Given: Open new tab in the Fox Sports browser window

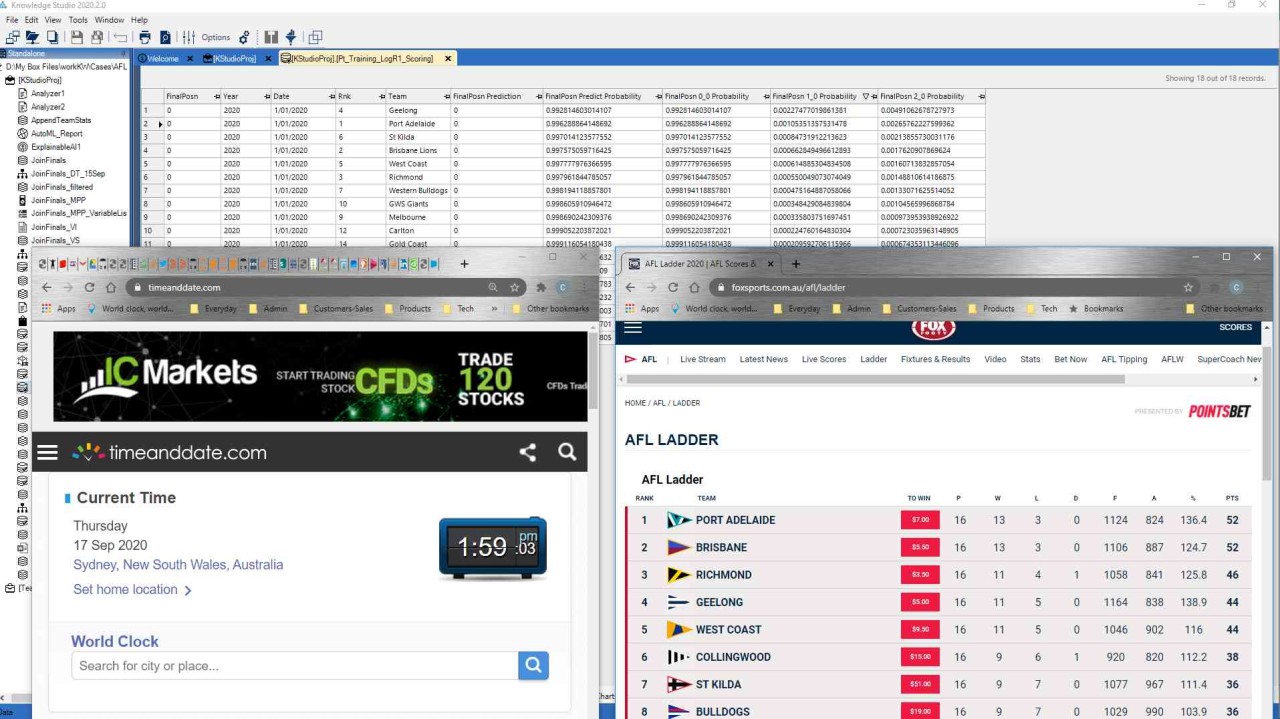Looking at the screenshot, I should (796, 264).
